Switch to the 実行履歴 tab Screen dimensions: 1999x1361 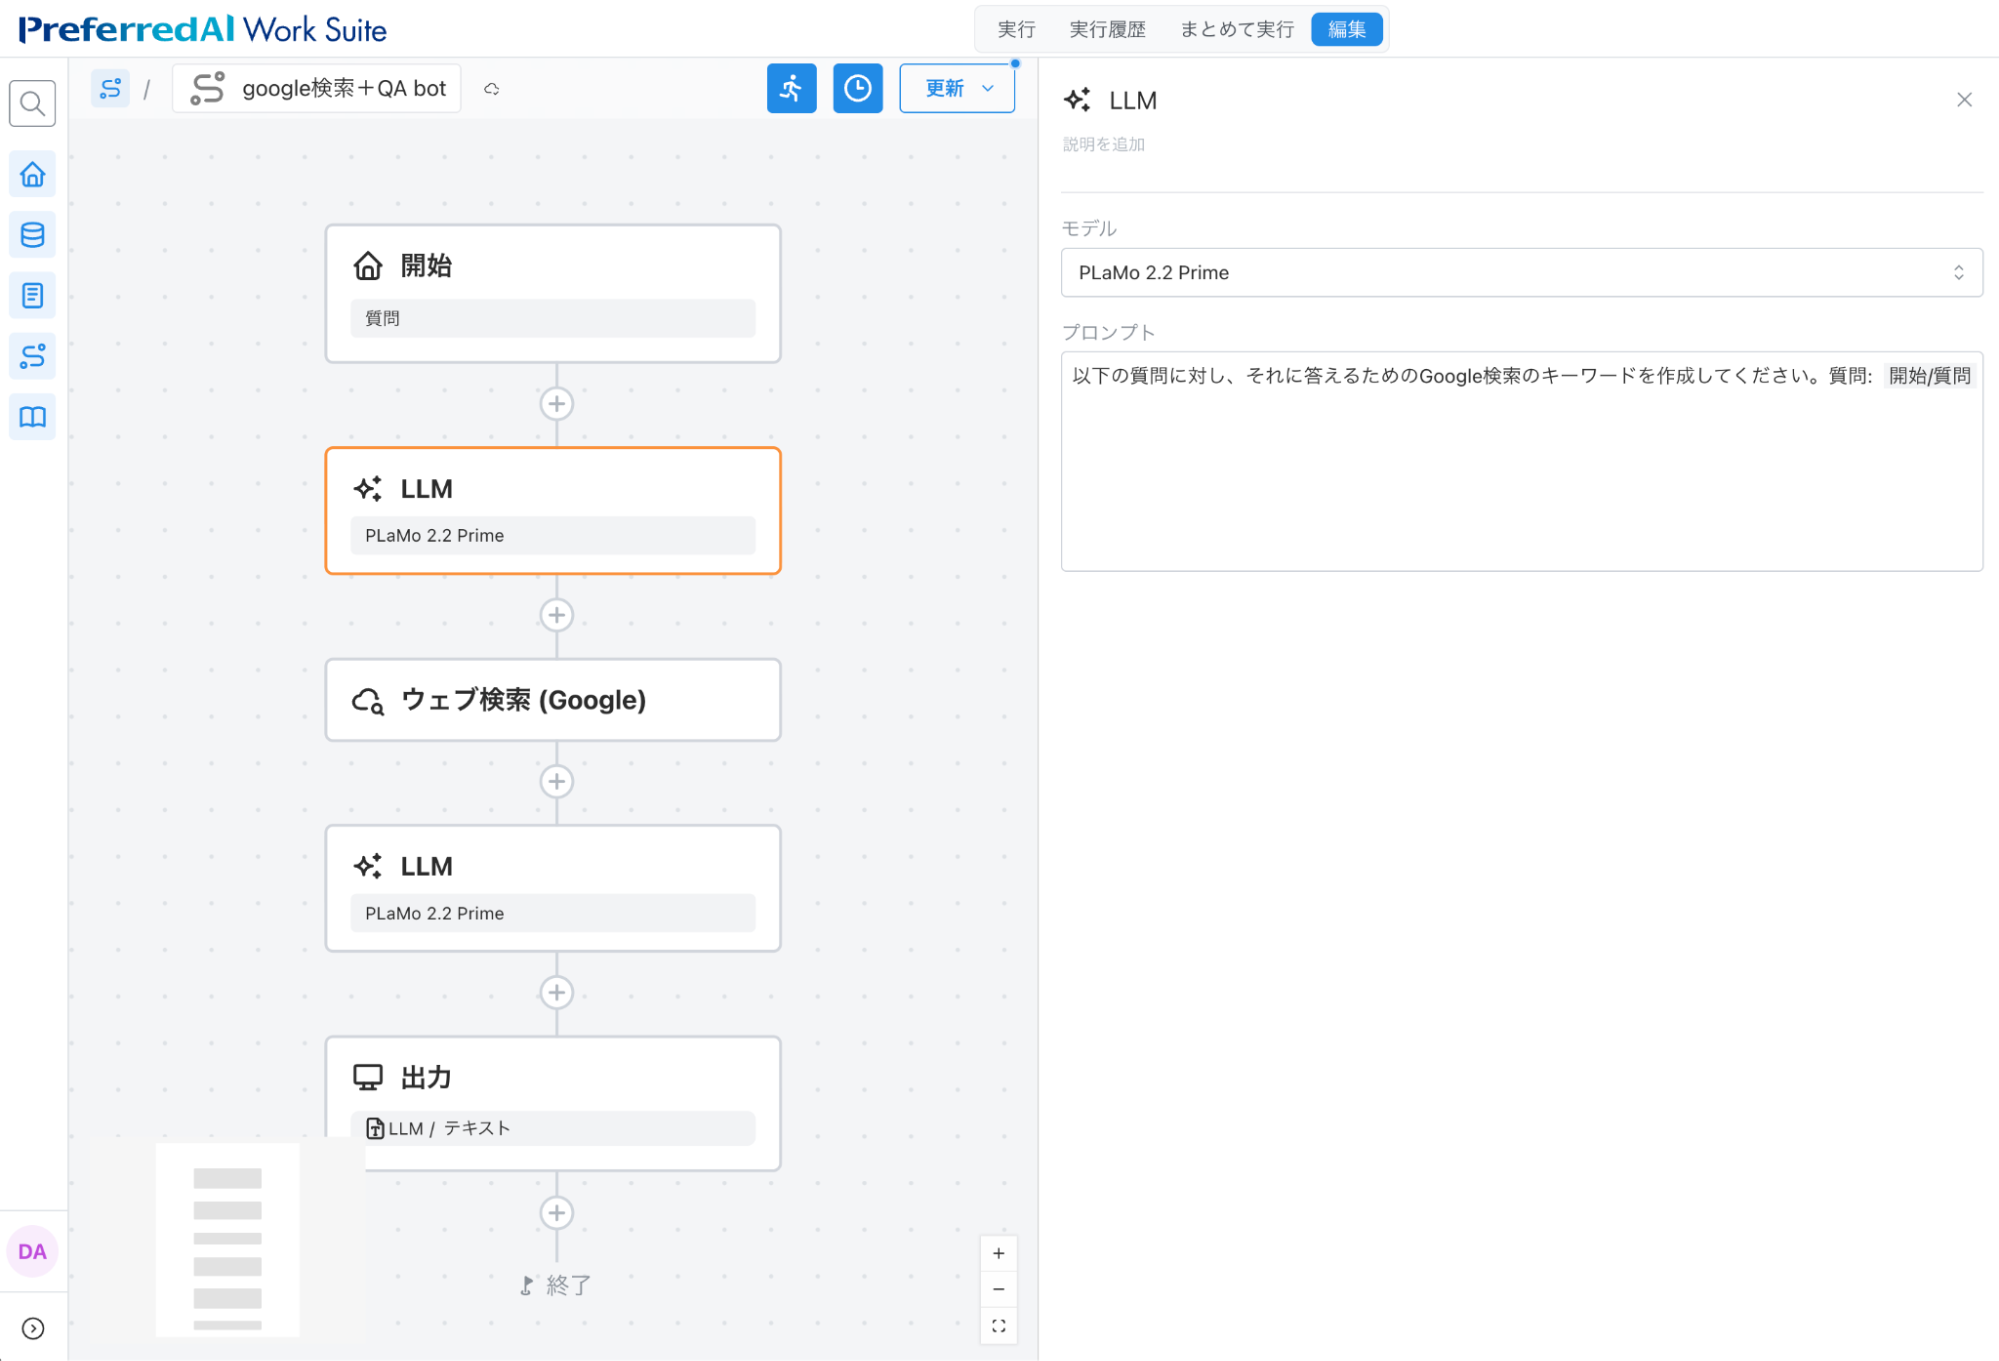pyautogui.click(x=1107, y=29)
